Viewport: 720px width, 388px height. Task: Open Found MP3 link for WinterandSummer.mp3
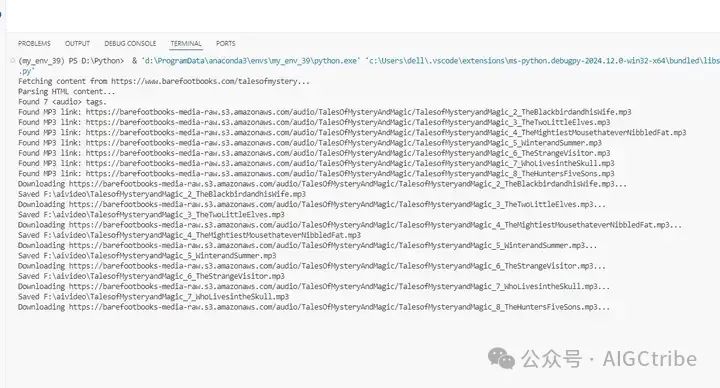[x=344, y=143]
